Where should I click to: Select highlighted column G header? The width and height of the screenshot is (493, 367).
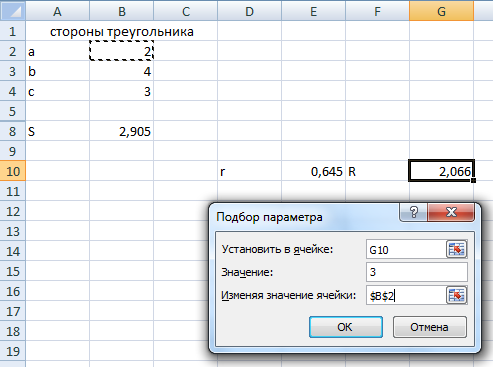(x=441, y=11)
